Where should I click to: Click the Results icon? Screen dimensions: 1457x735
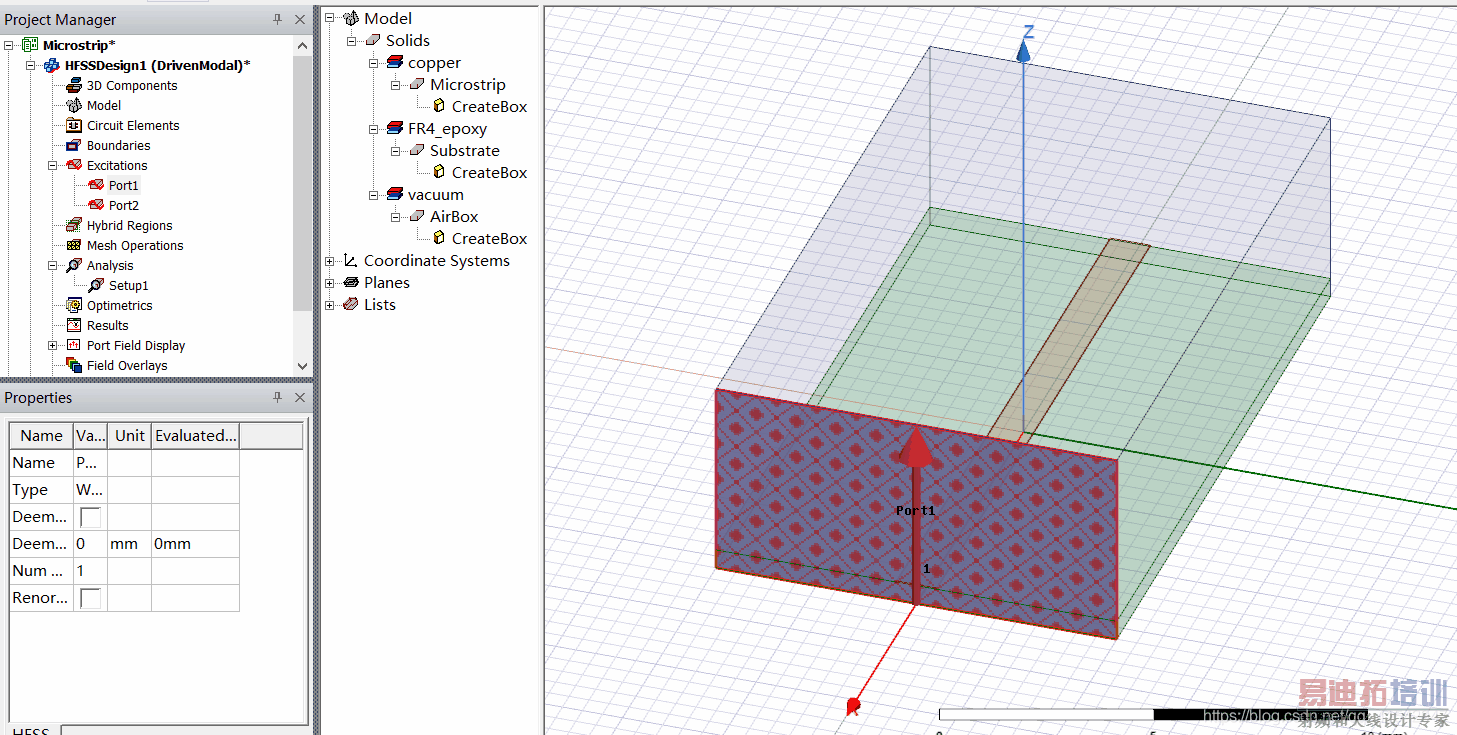pyautogui.click(x=74, y=325)
